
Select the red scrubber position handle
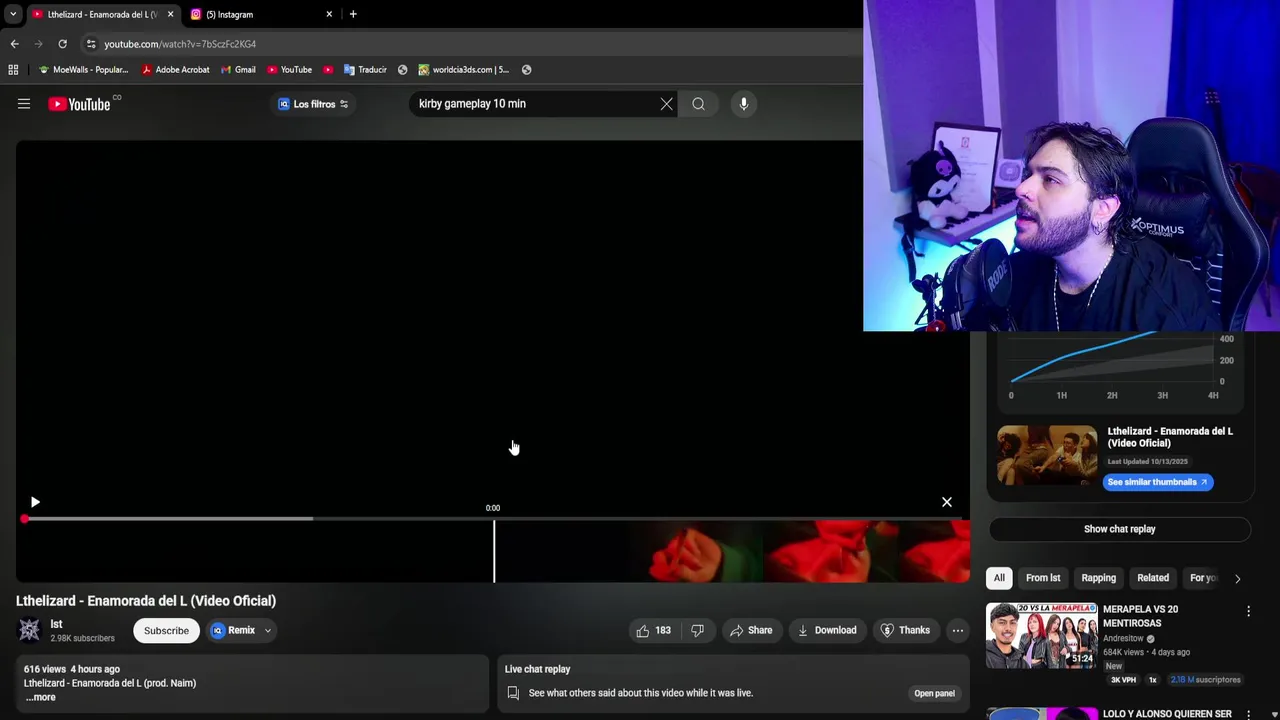[x=25, y=519]
